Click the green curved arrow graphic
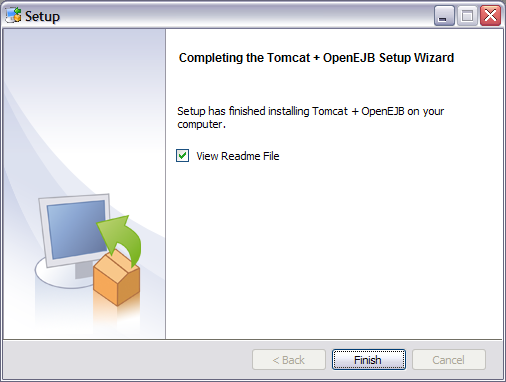 122,239
